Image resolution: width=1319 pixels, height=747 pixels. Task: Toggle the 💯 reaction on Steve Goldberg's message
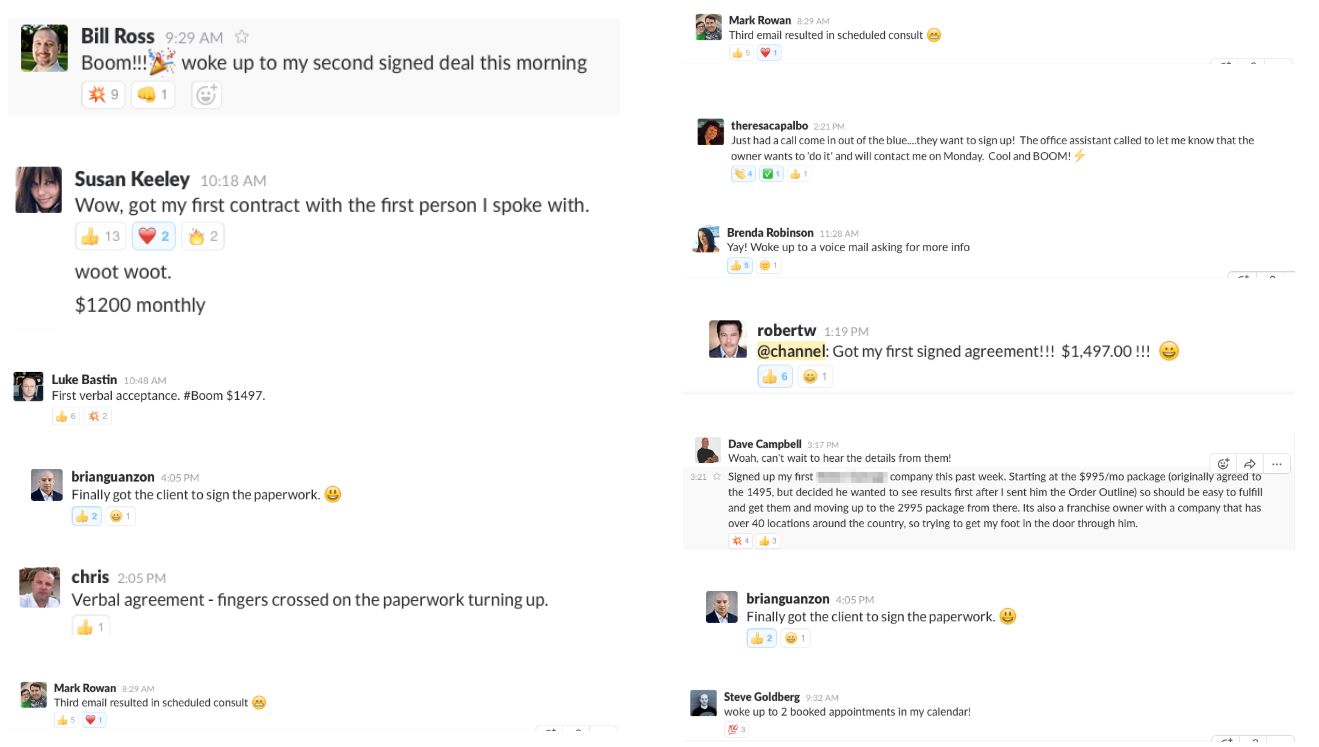click(x=735, y=730)
